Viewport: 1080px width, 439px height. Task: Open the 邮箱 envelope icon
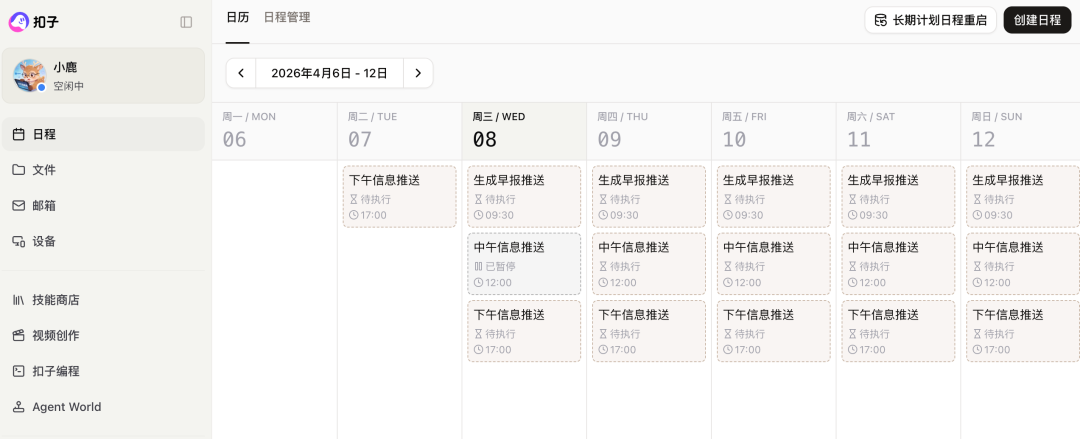pyautogui.click(x=19, y=206)
